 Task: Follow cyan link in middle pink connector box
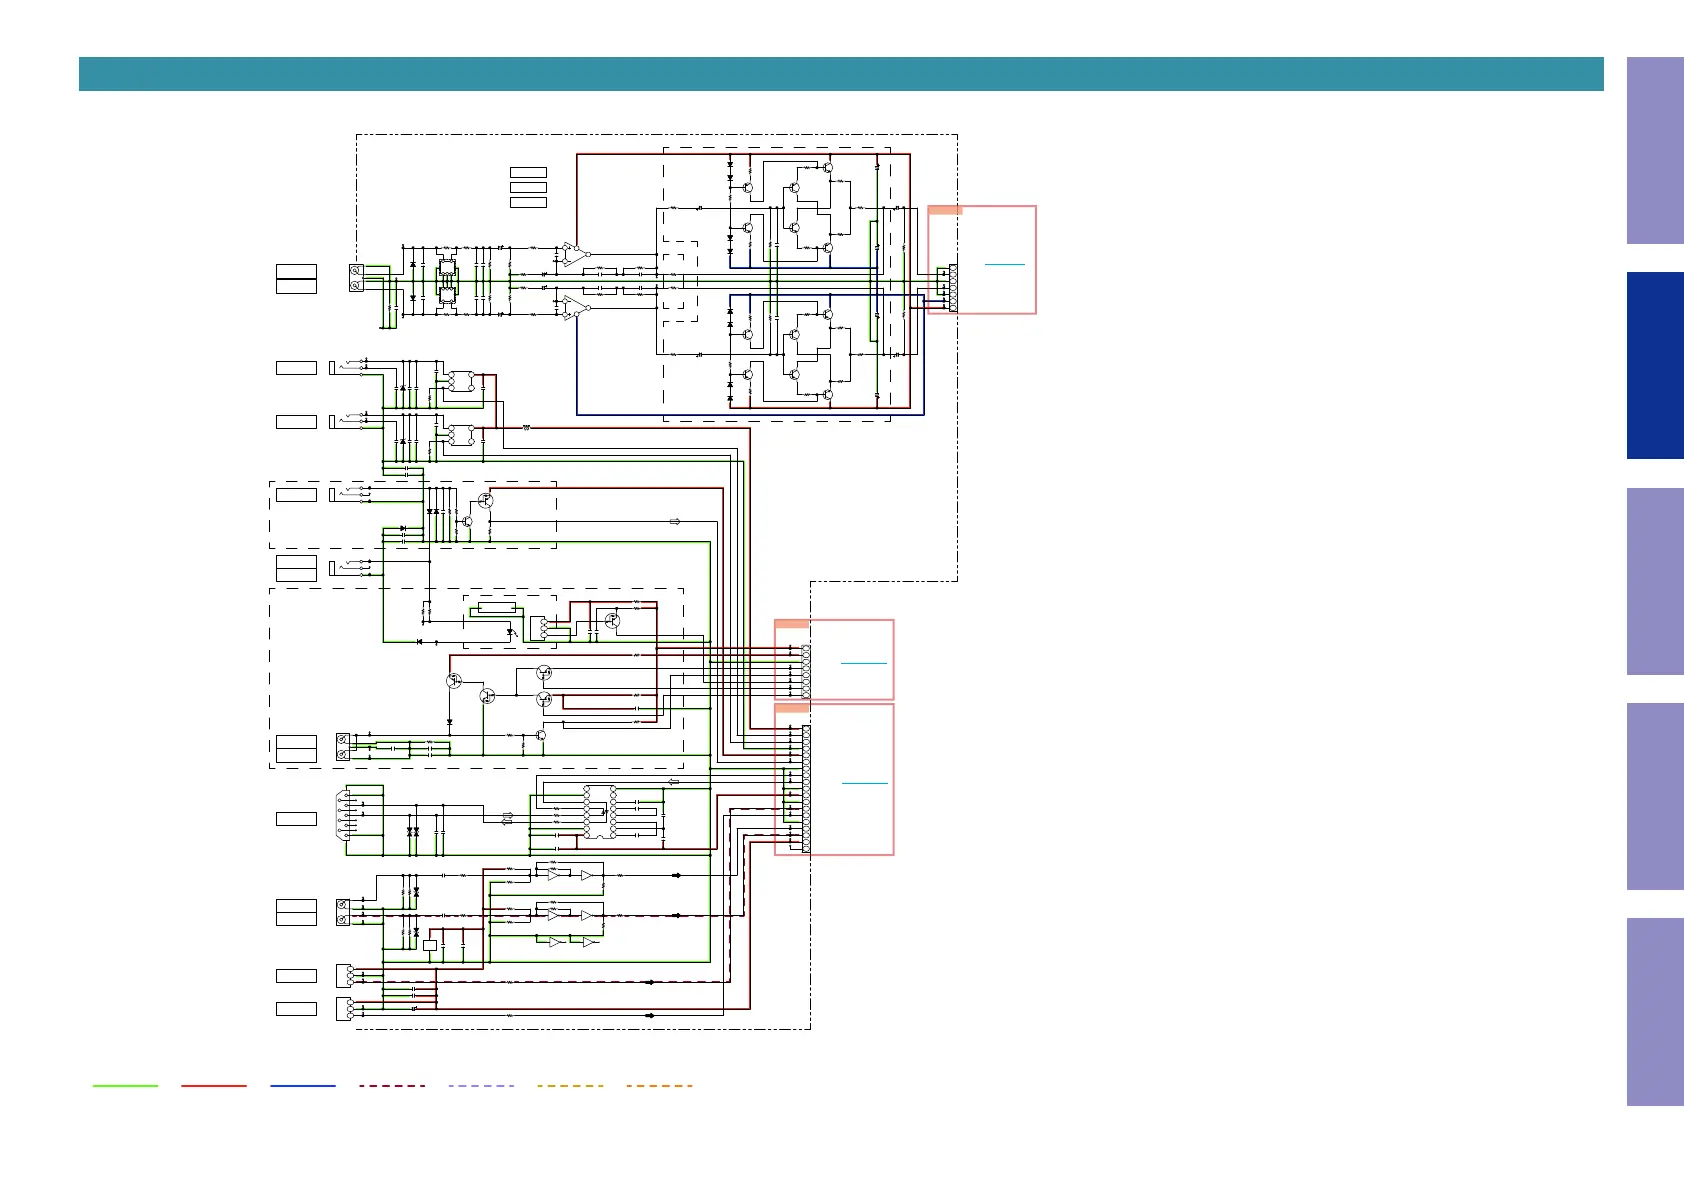point(863,663)
